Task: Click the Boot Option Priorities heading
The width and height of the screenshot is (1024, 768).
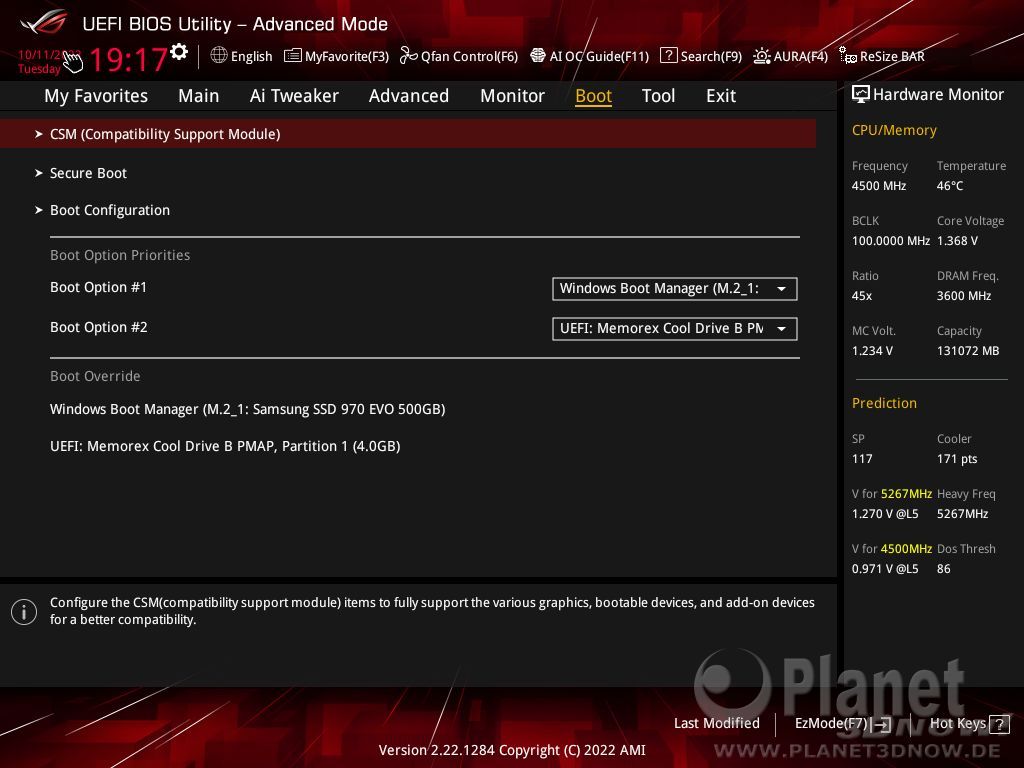Action: [120, 255]
